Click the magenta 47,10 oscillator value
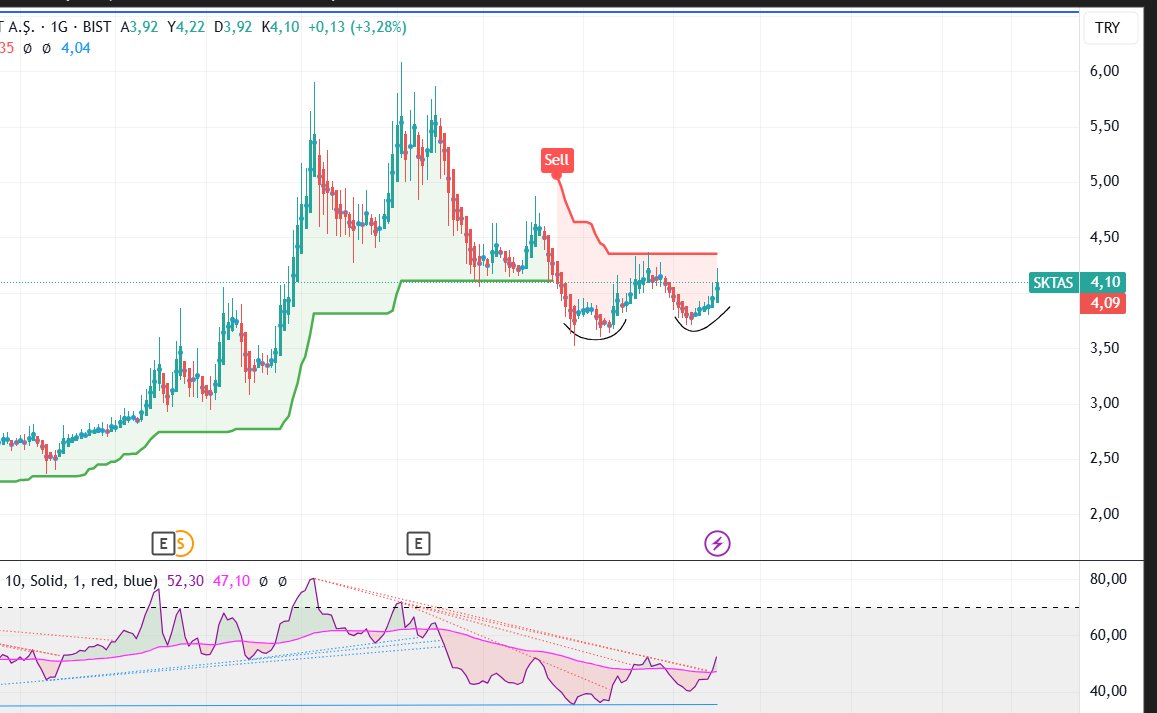Image resolution: width=1157 pixels, height=713 pixels. pos(232,581)
